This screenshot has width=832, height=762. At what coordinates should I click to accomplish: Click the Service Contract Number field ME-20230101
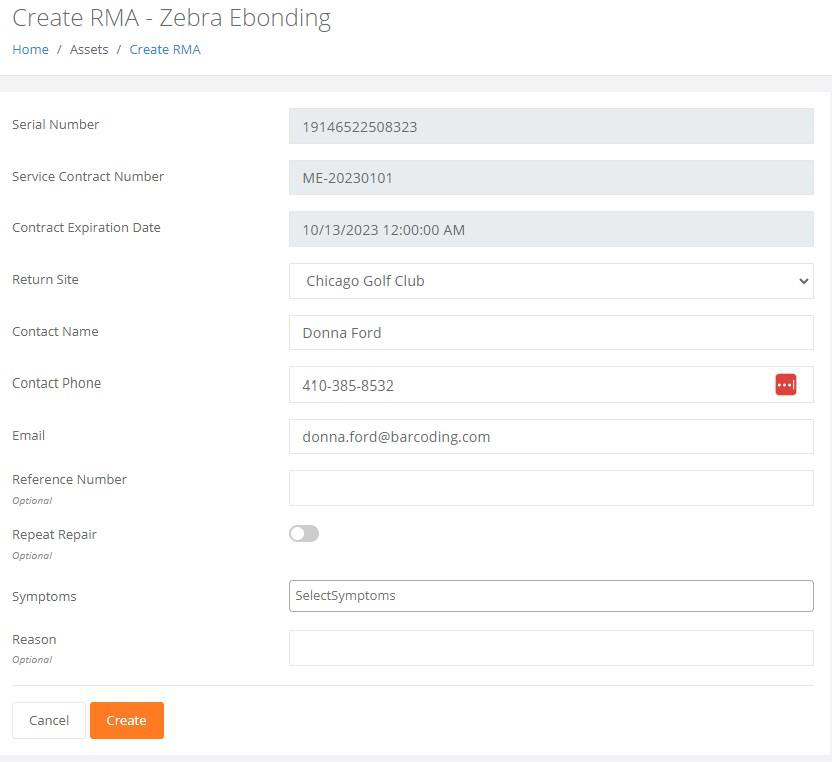pos(551,177)
